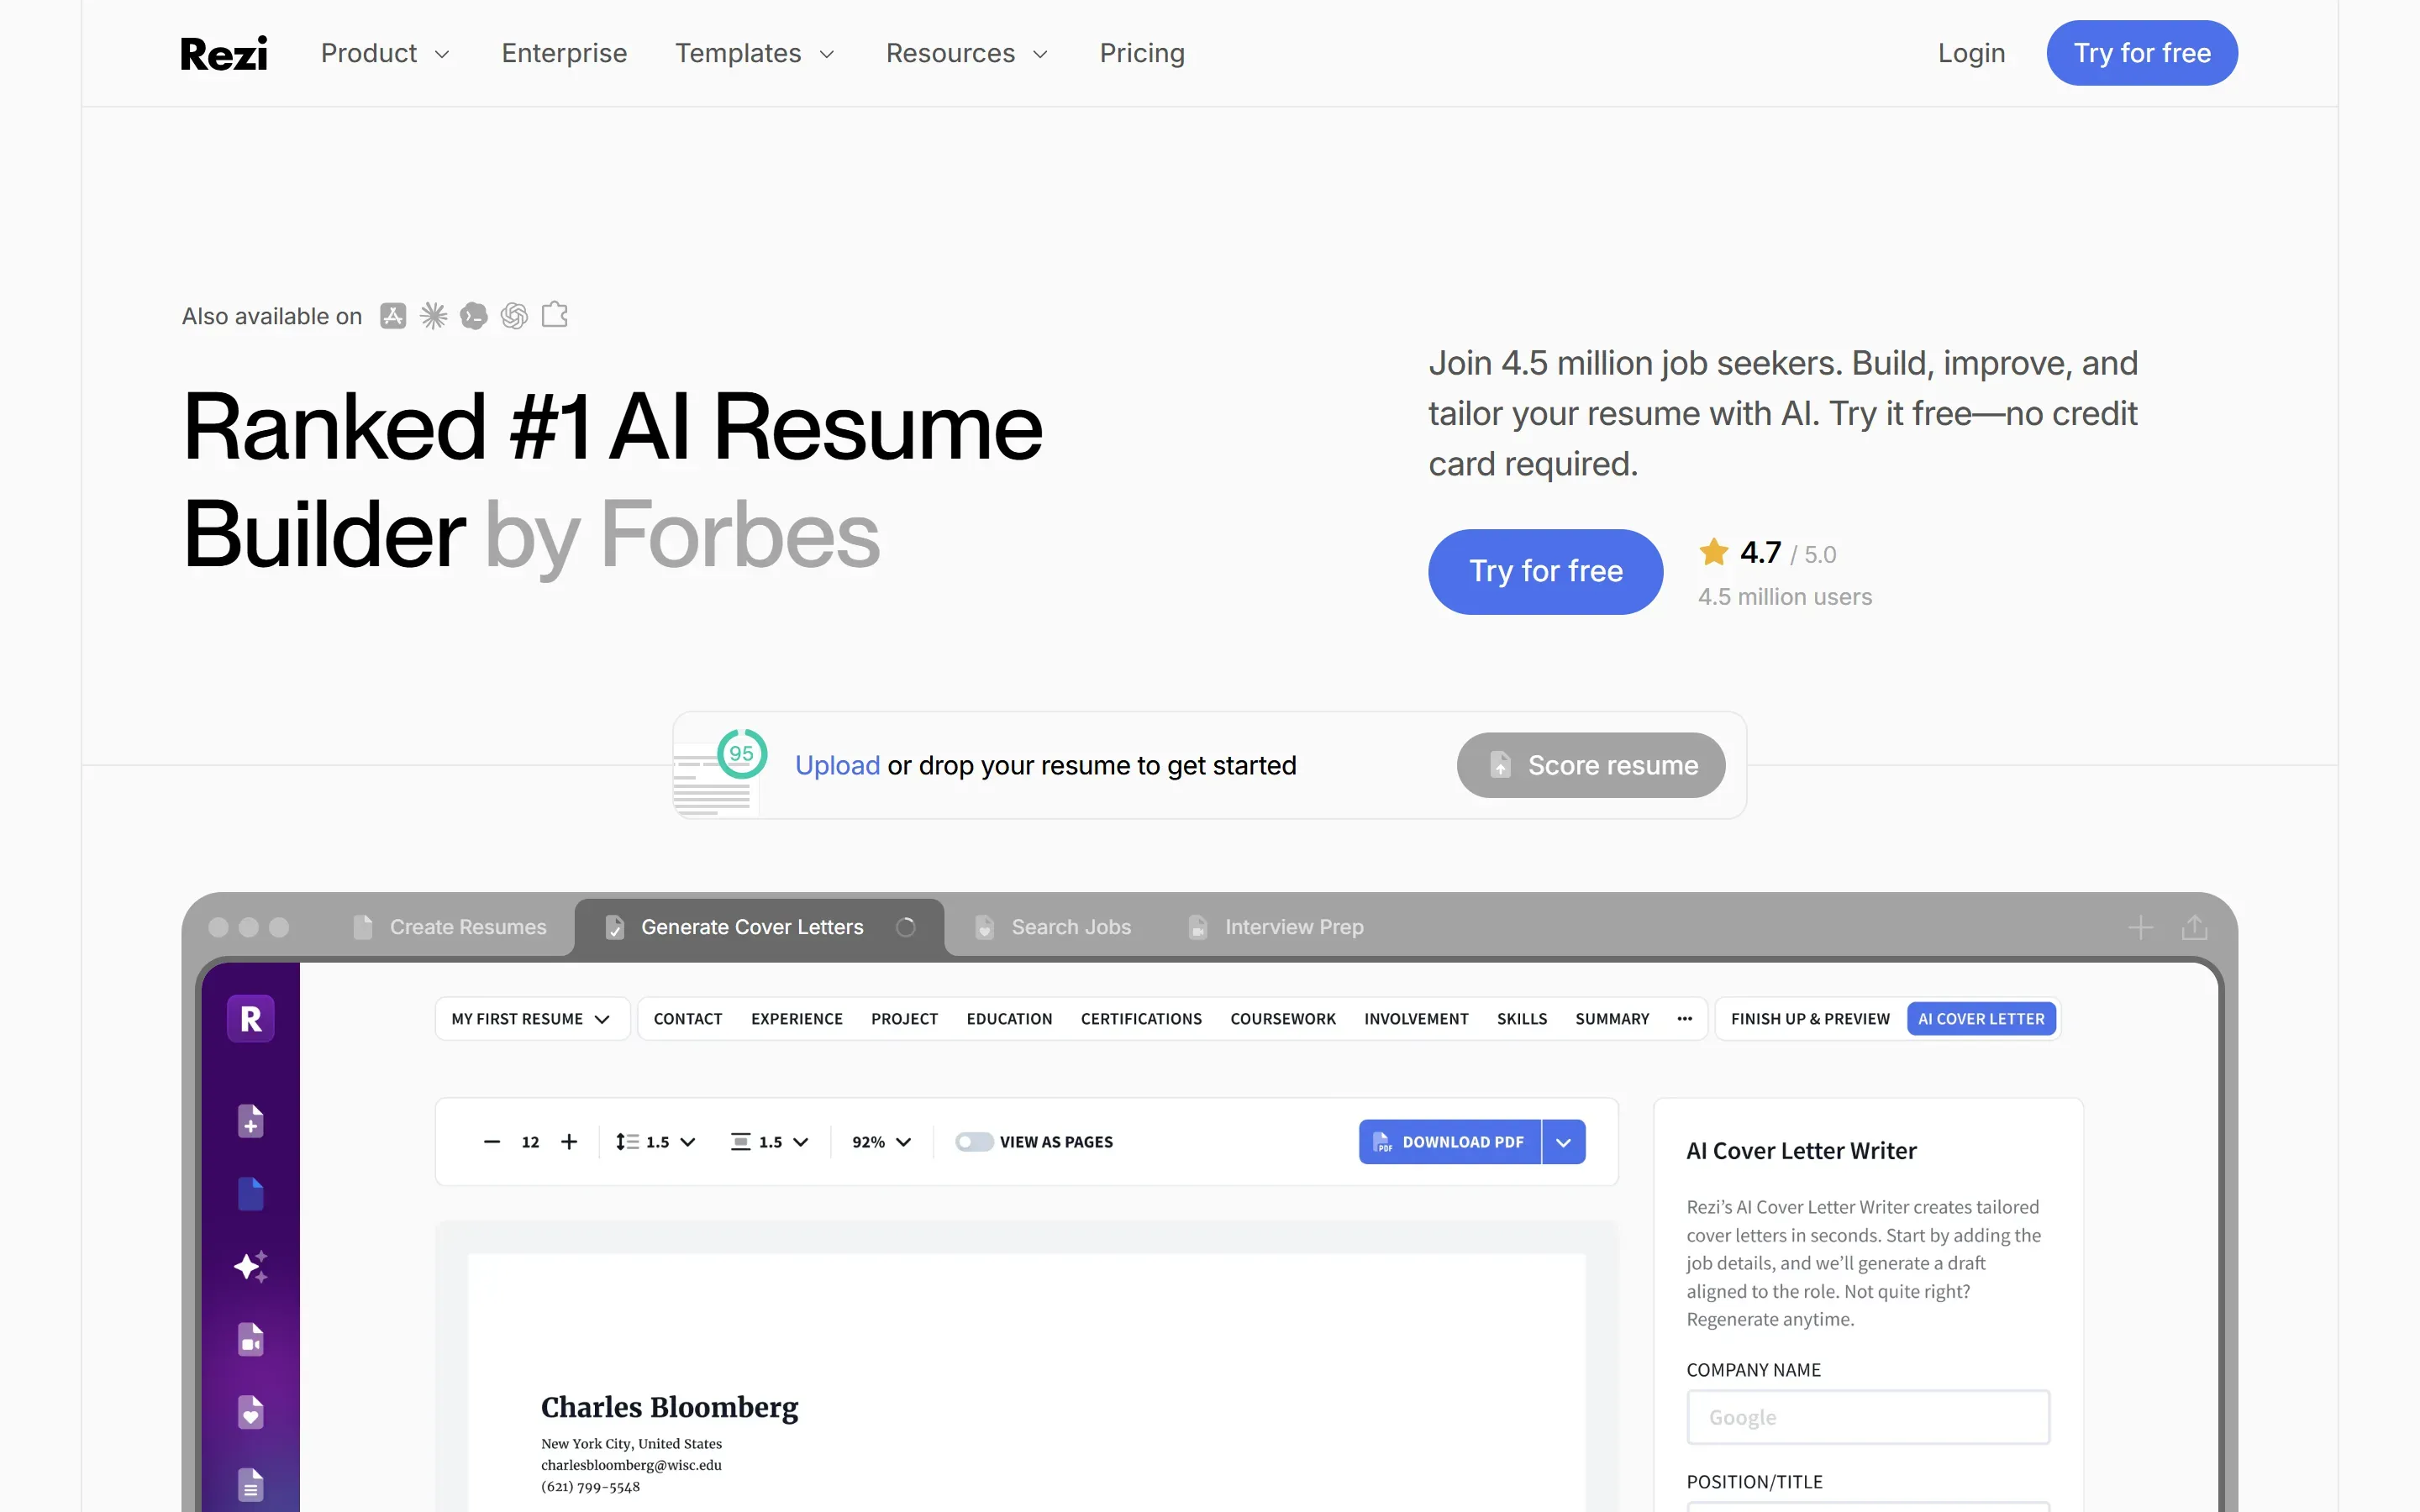Image resolution: width=2420 pixels, height=1512 pixels.
Task: Expand the Product menu
Action: click(x=385, y=53)
